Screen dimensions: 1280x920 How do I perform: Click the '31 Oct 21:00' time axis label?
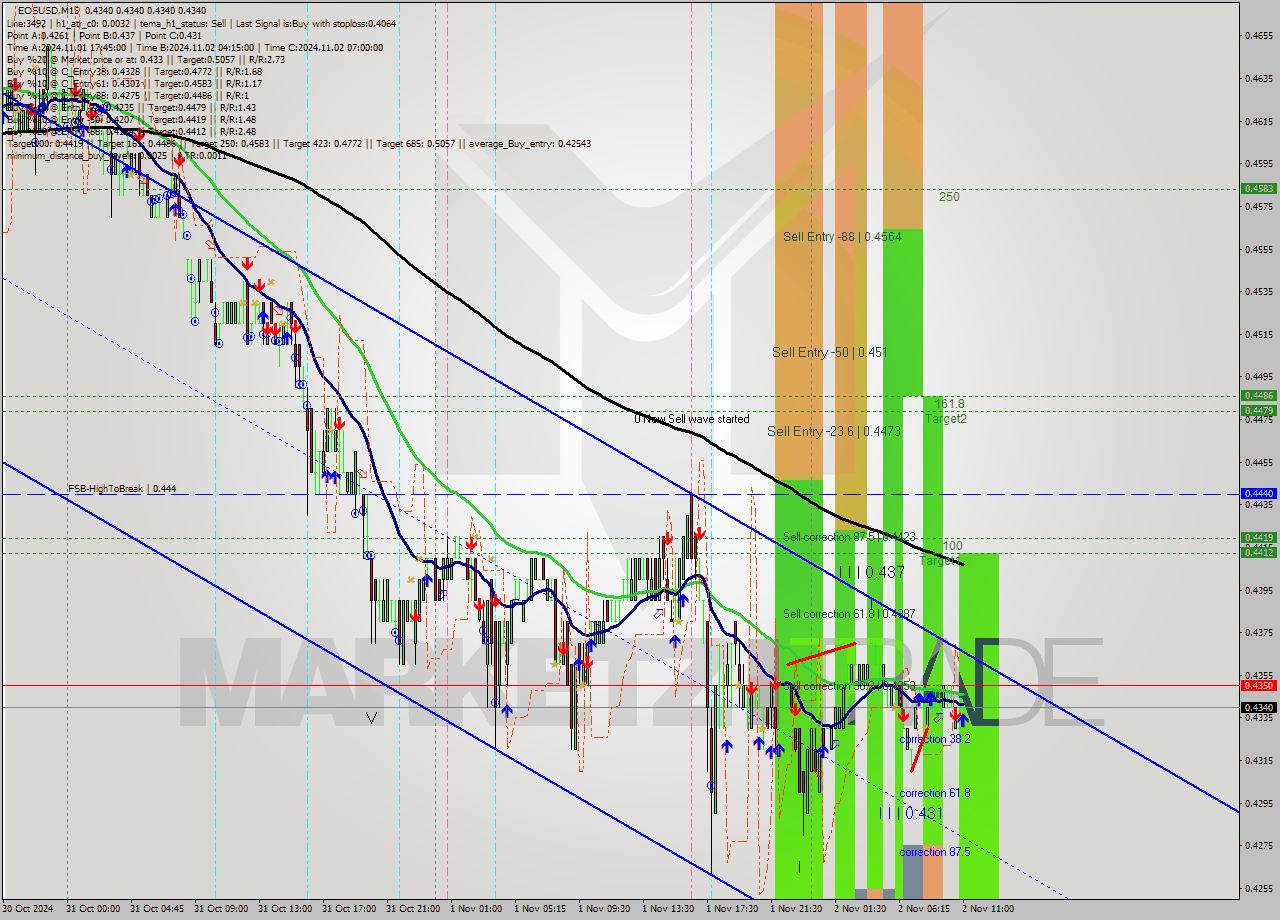coord(413,909)
